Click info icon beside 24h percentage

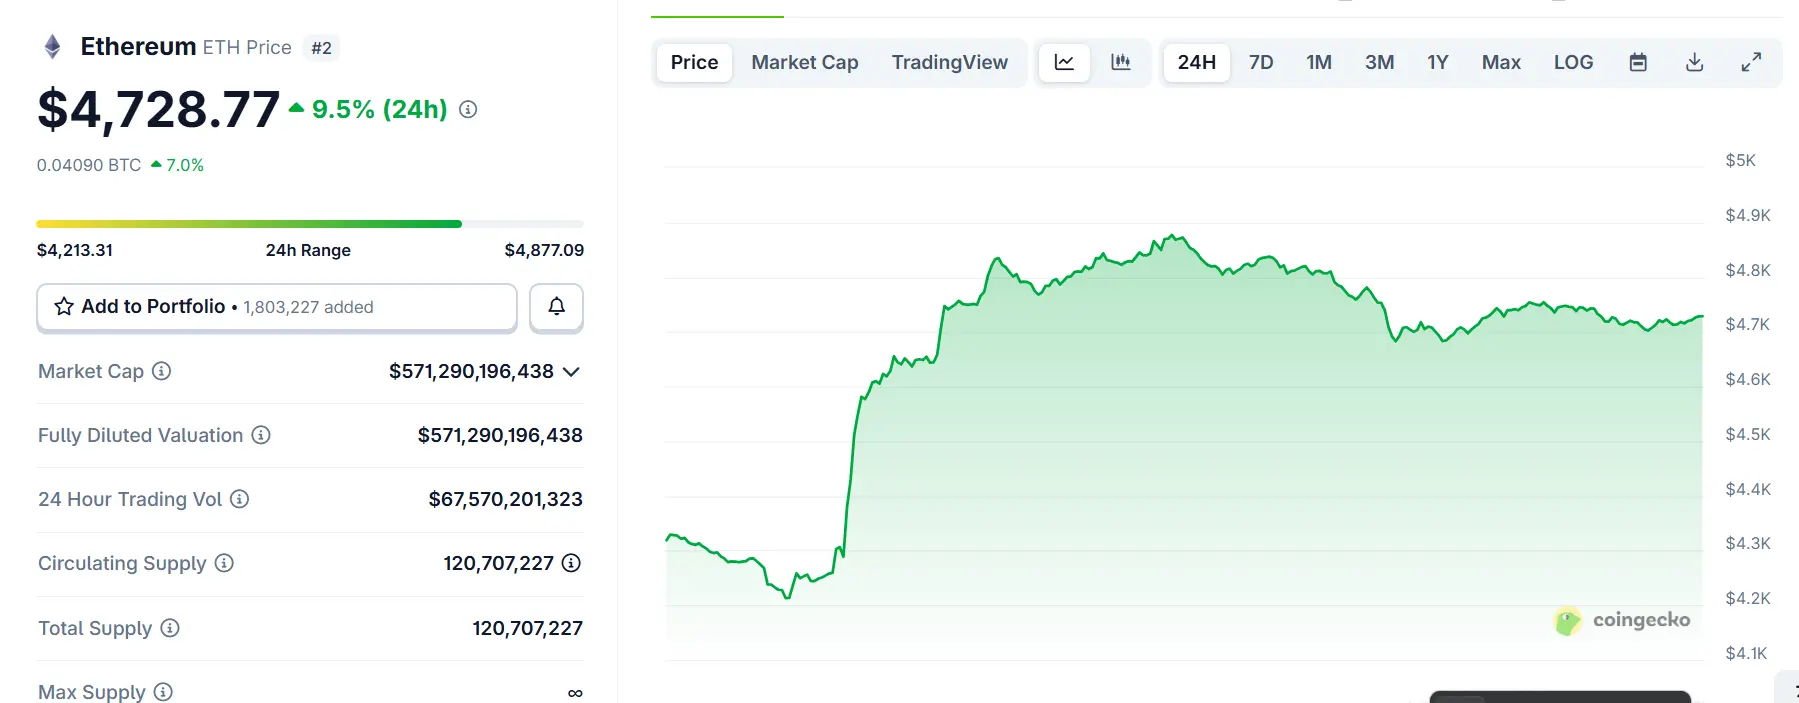point(468,110)
